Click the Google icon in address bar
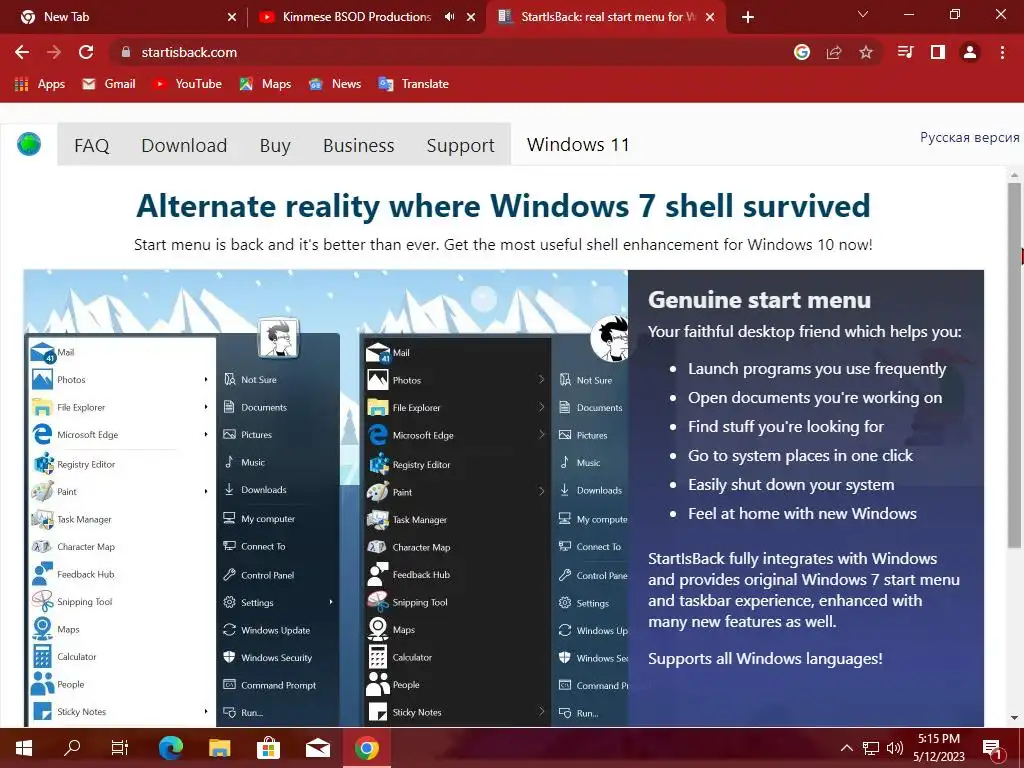This screenshot has width=1024, height=768. (x=802, y=52)
